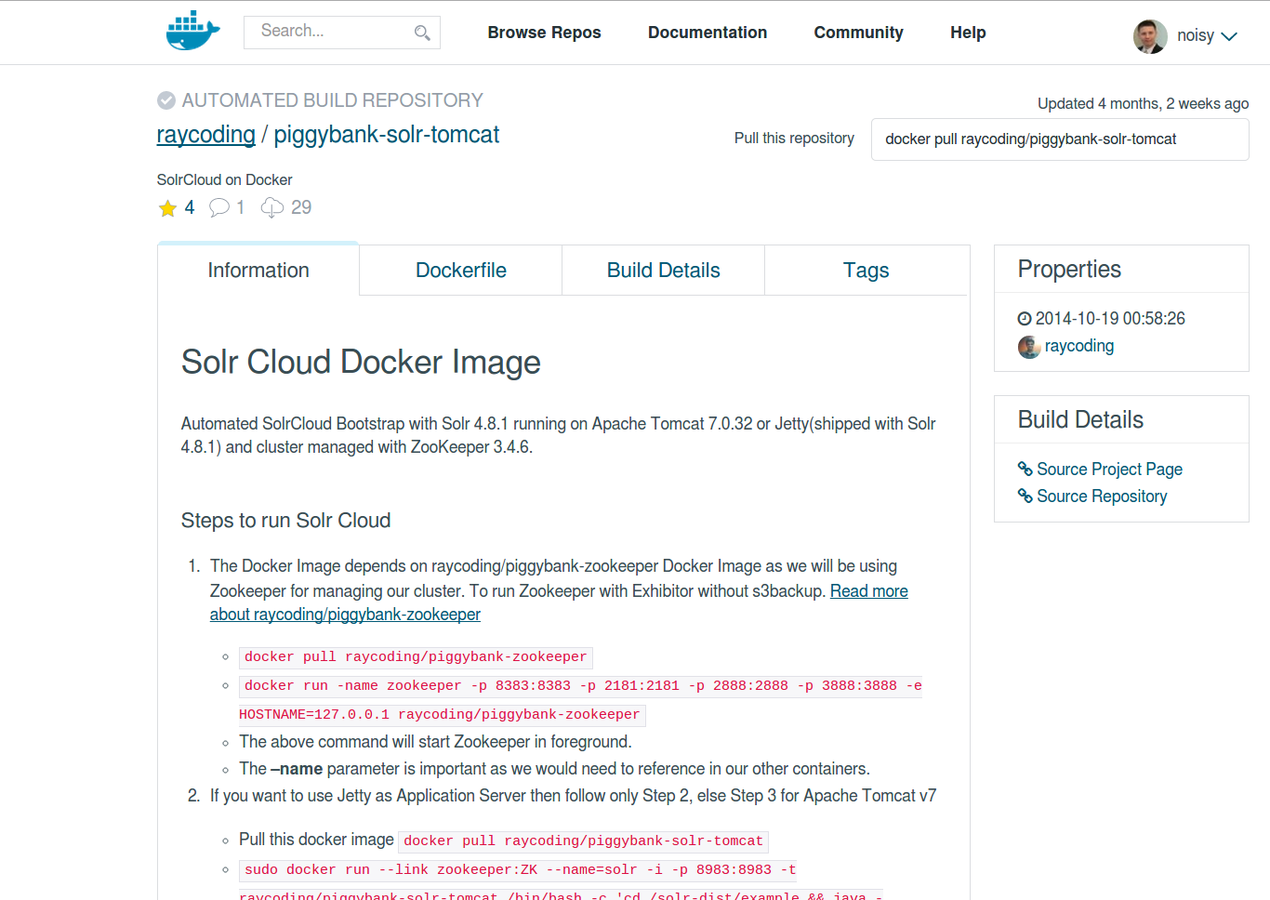
Task: Click the 'SolrCloud on Docker' description
Action: (224, 180)
